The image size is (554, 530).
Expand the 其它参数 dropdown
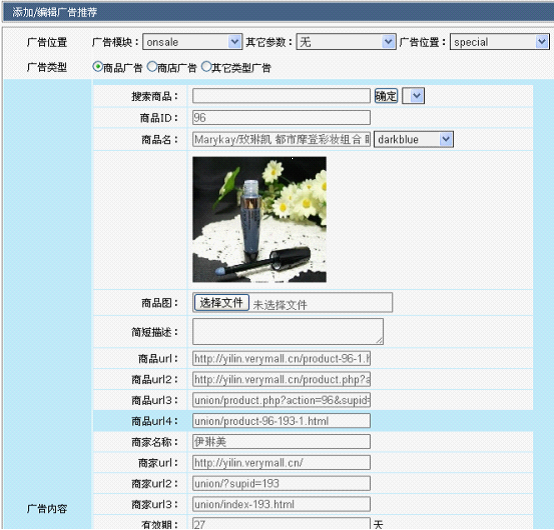346,42
